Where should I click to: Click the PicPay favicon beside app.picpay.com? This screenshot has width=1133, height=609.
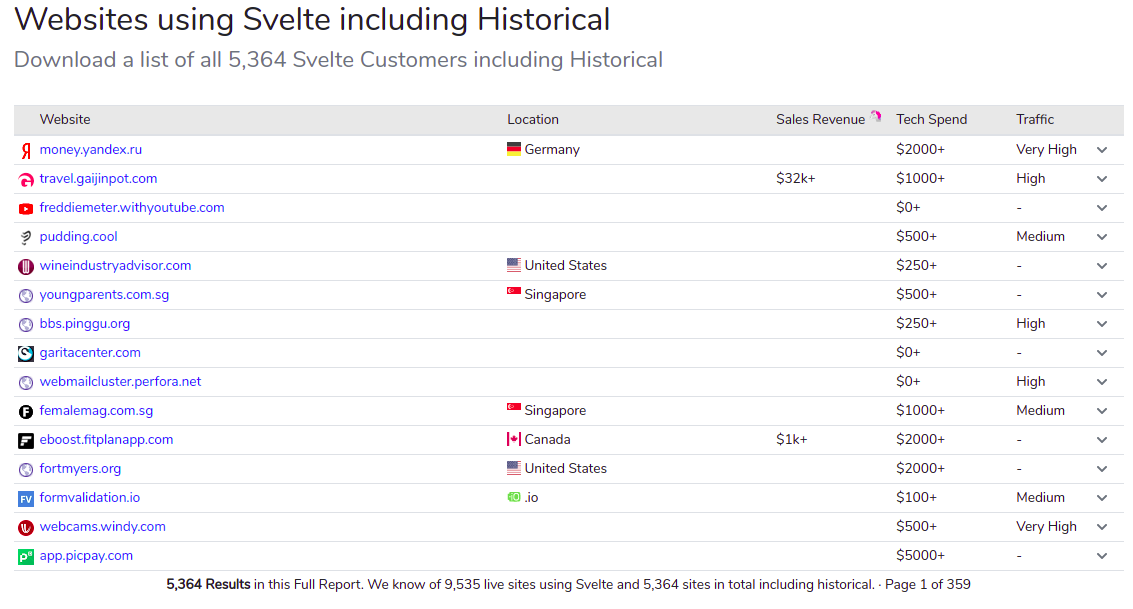point(26,556)
